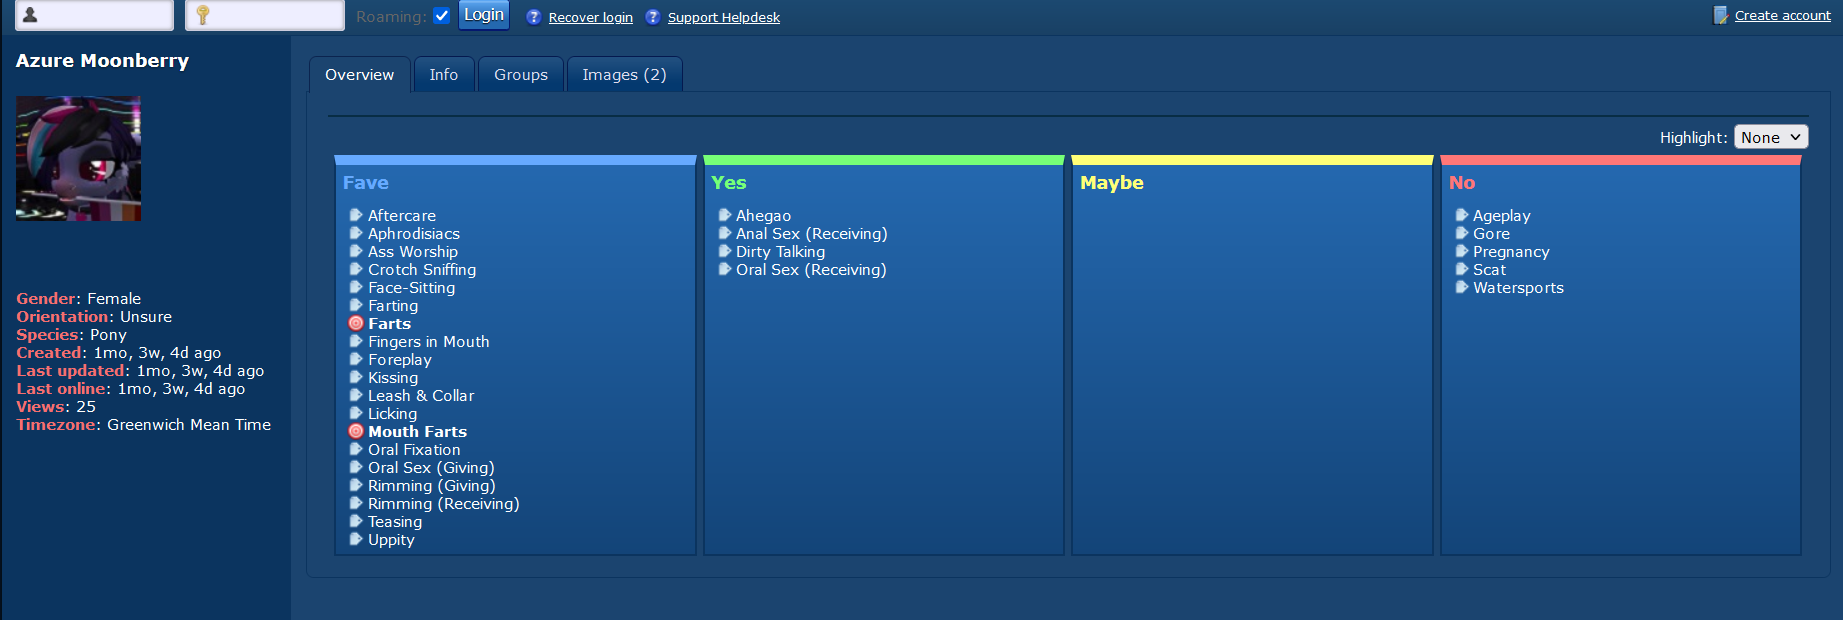The height and width of the screenshot is (620, 1843).
Task: Select the Gore entry in No list
Action: click(1491, 233)
